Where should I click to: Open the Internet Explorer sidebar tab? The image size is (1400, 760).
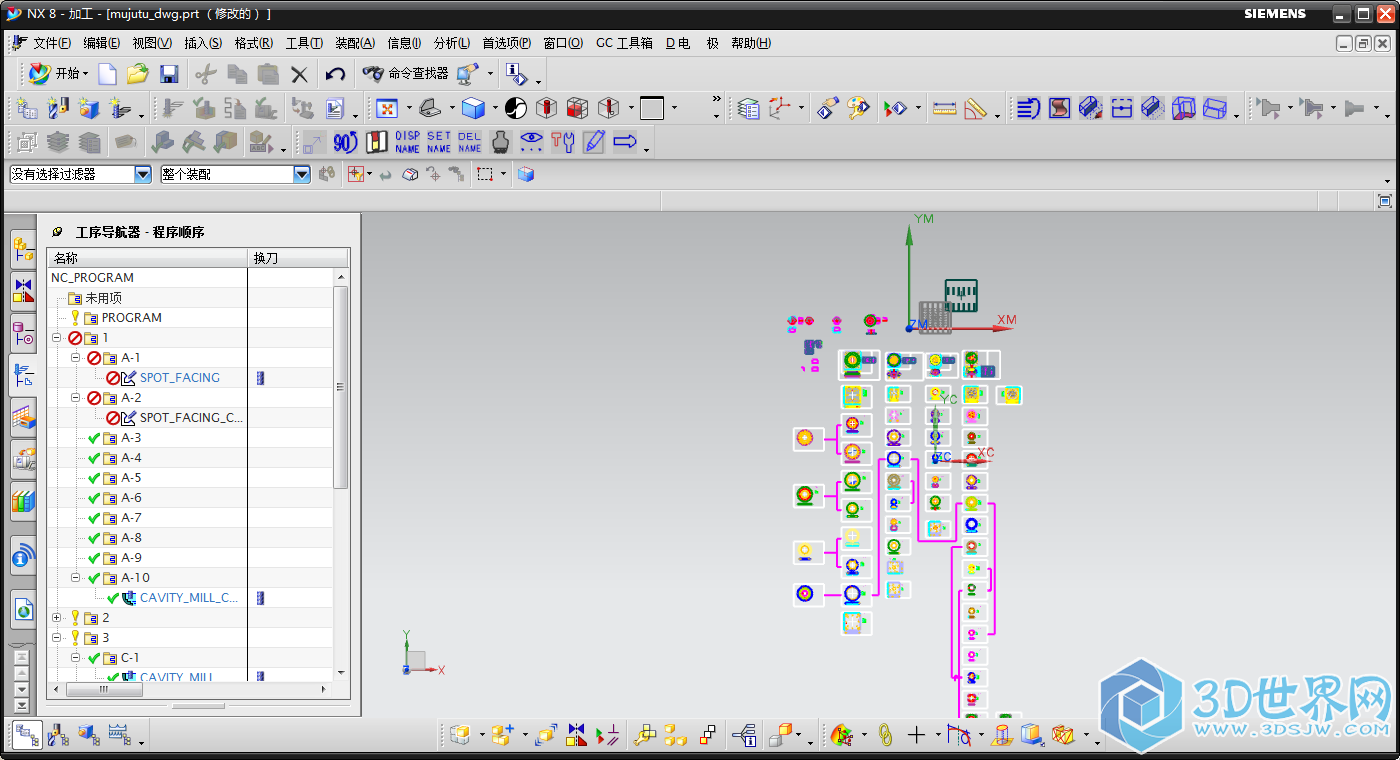point(23,608)
